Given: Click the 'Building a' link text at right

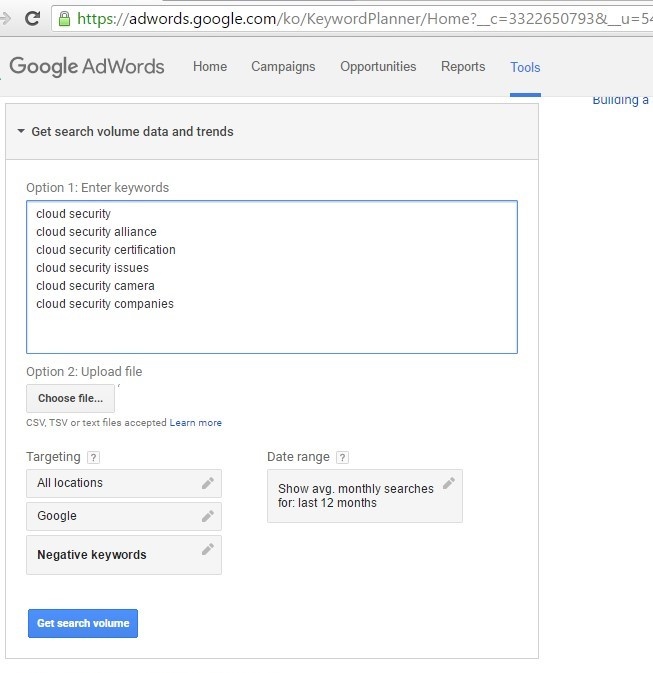Looking at the screenshot, I should click(620, 100).
